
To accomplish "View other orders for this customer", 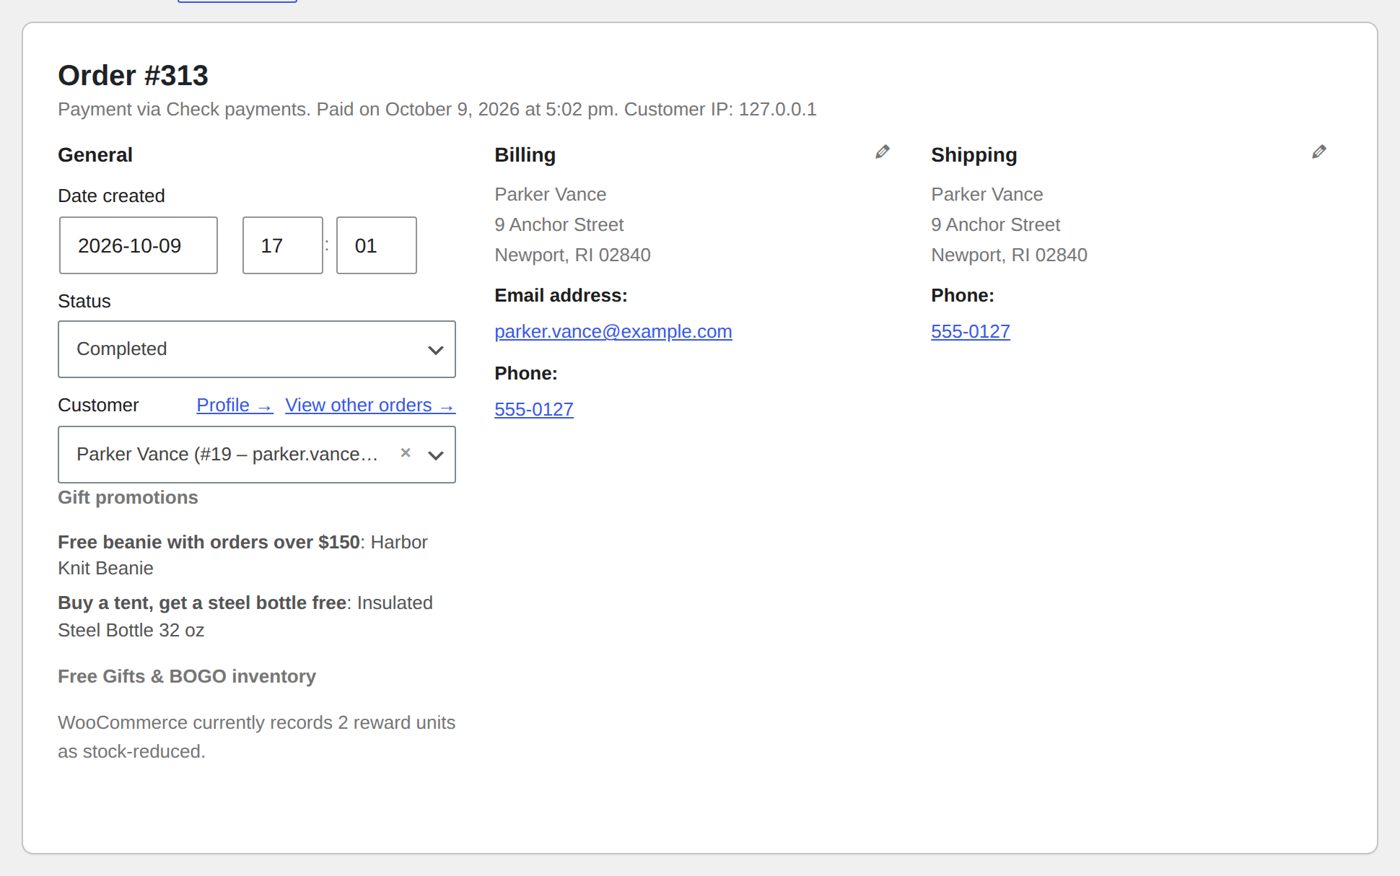I will click(370, 405).
